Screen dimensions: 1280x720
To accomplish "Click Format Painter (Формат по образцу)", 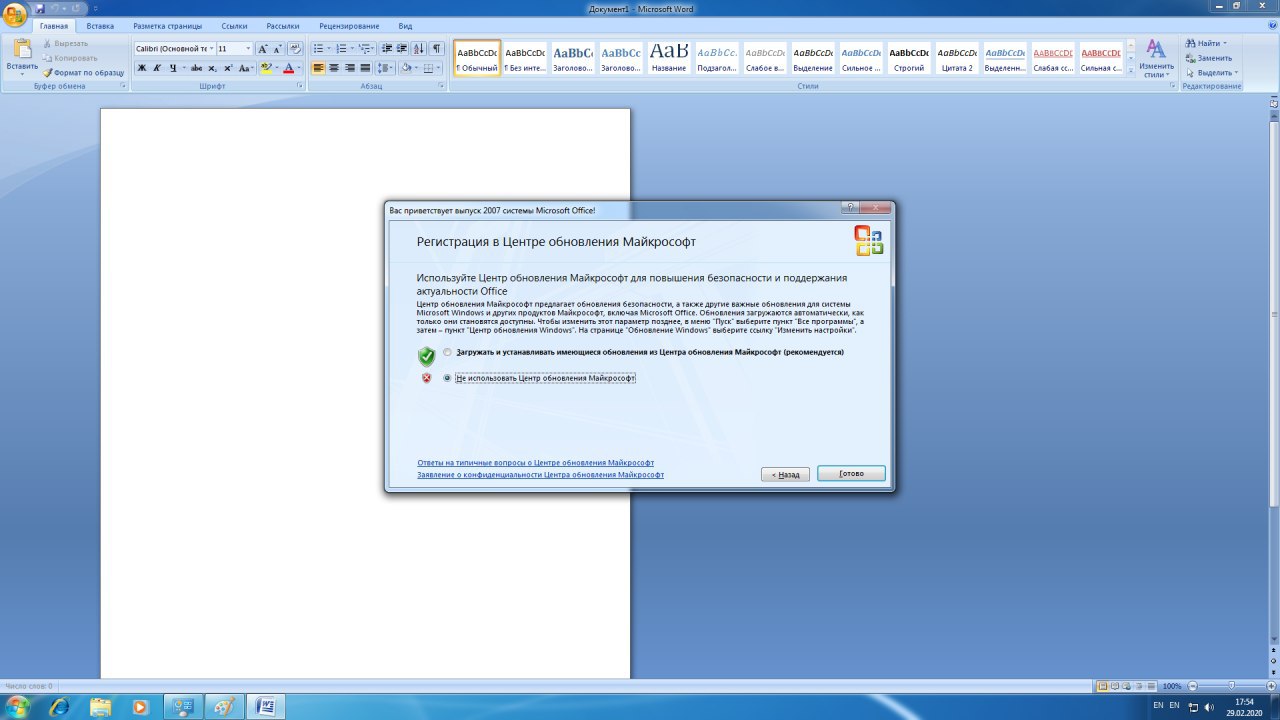I will tap(83, 72).
